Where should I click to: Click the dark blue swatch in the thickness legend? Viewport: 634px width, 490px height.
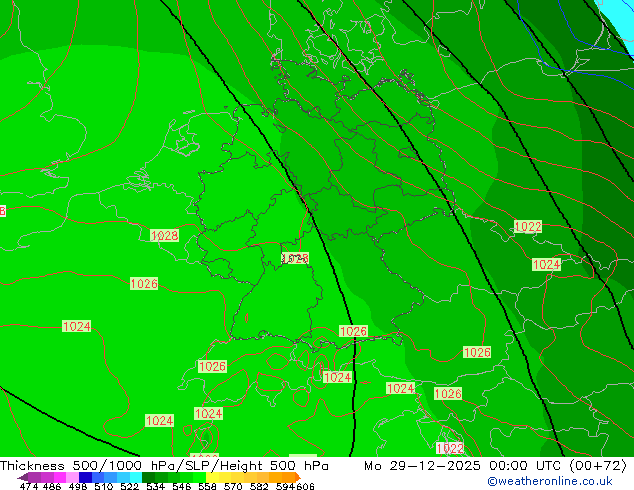pyautogui.click(x=85, y=477)
